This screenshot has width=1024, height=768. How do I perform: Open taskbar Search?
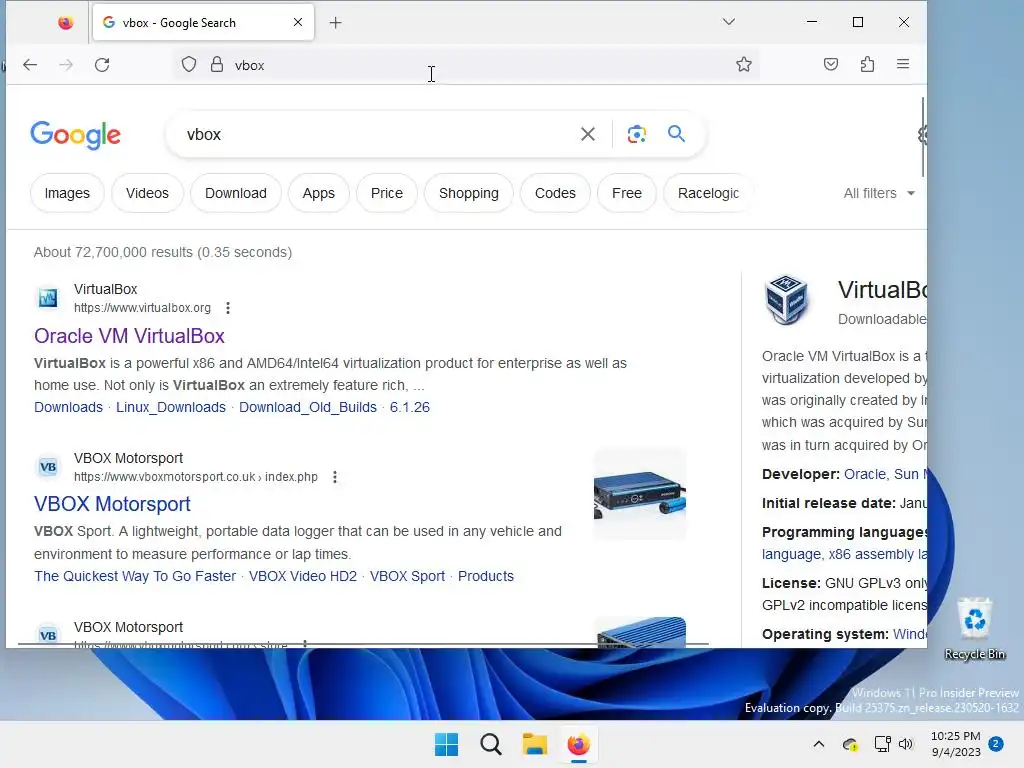(x=490, y=744)
